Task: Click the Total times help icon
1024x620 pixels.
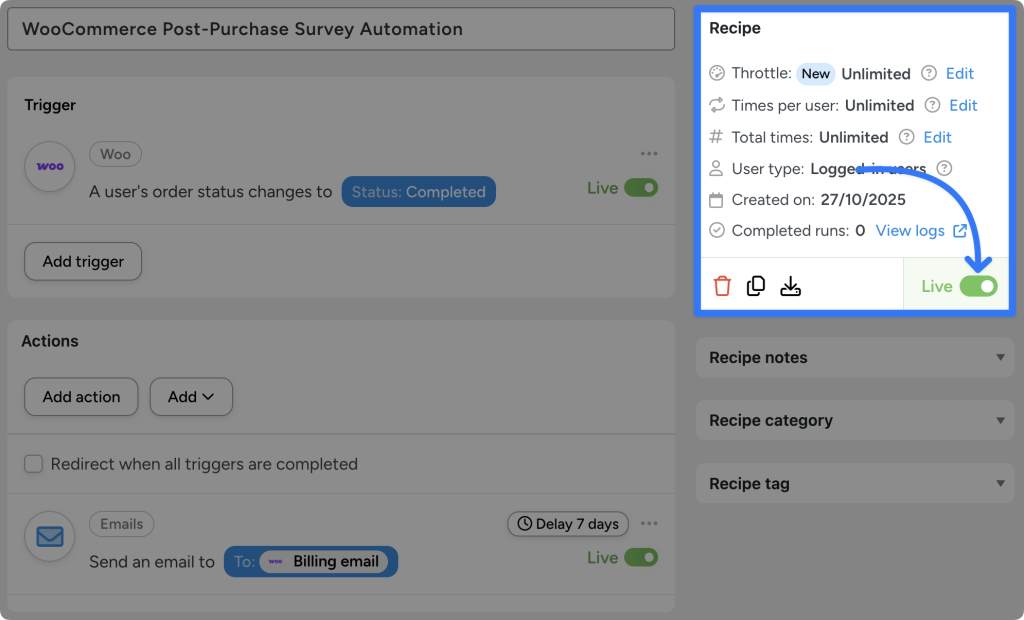Action: (904, 137)
